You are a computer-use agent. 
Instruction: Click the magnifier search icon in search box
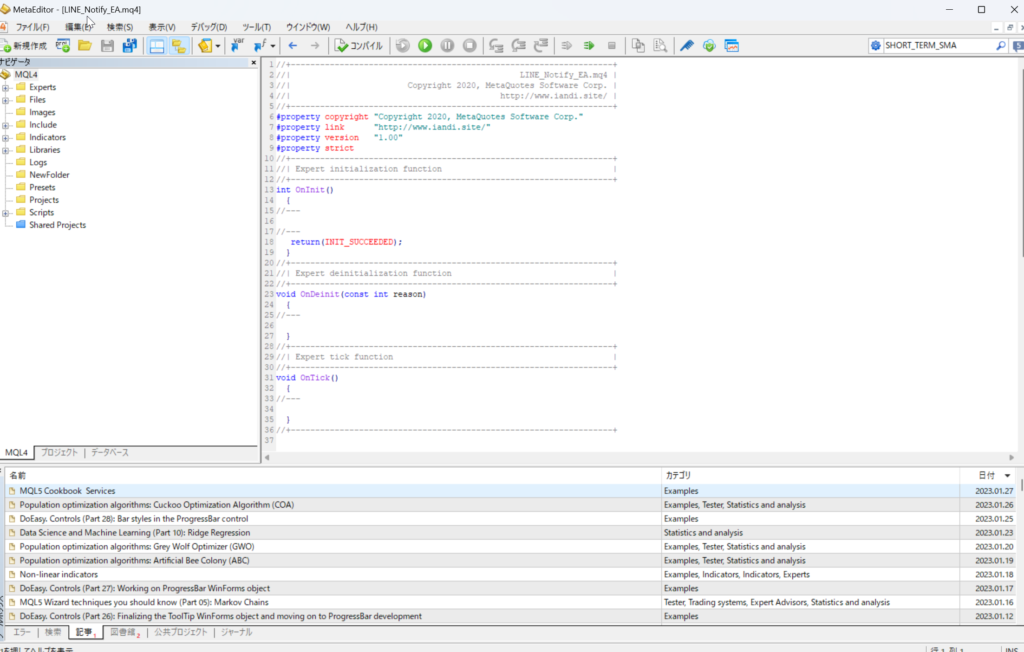(x=1000, y=46)
